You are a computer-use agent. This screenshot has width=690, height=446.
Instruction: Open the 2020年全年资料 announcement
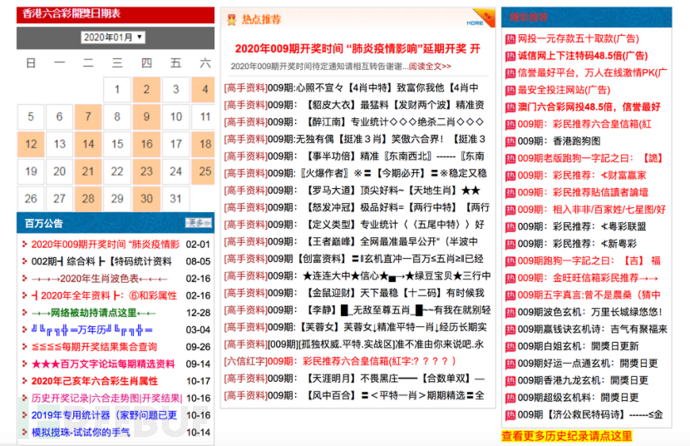(104, 296)
